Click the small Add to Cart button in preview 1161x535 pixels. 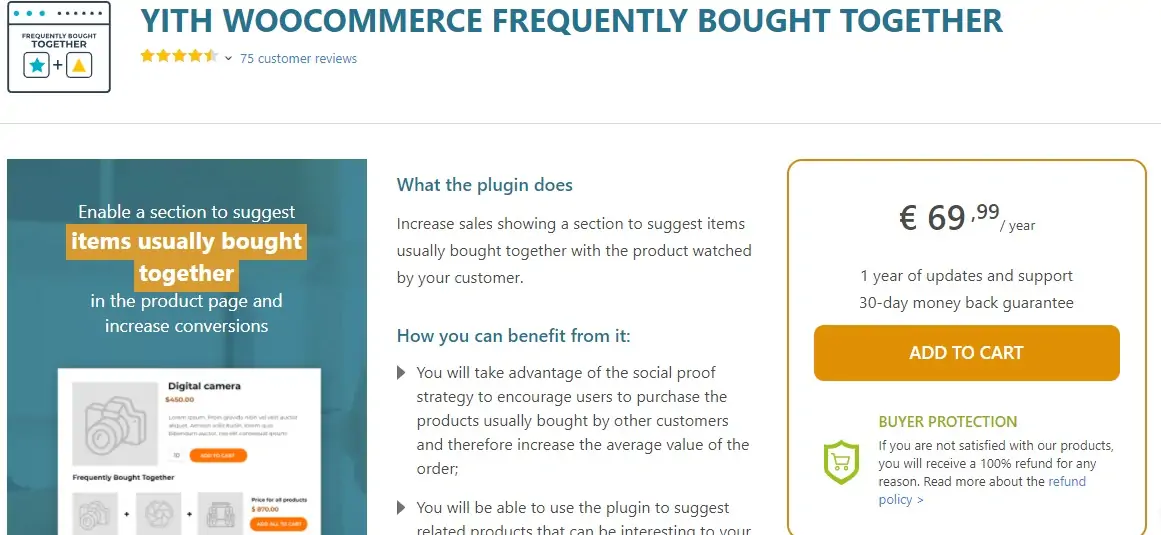pos(217,456)
